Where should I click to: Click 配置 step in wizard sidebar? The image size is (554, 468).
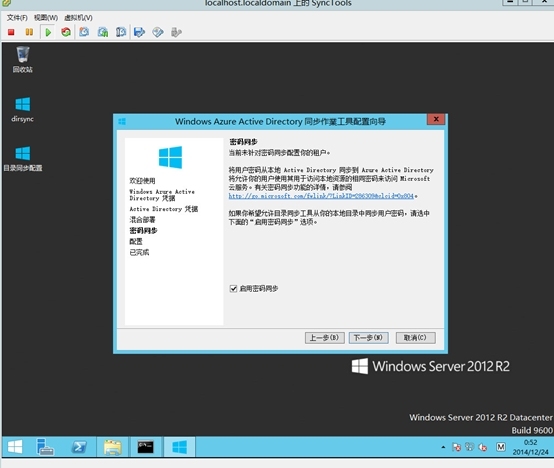[136, 242]
